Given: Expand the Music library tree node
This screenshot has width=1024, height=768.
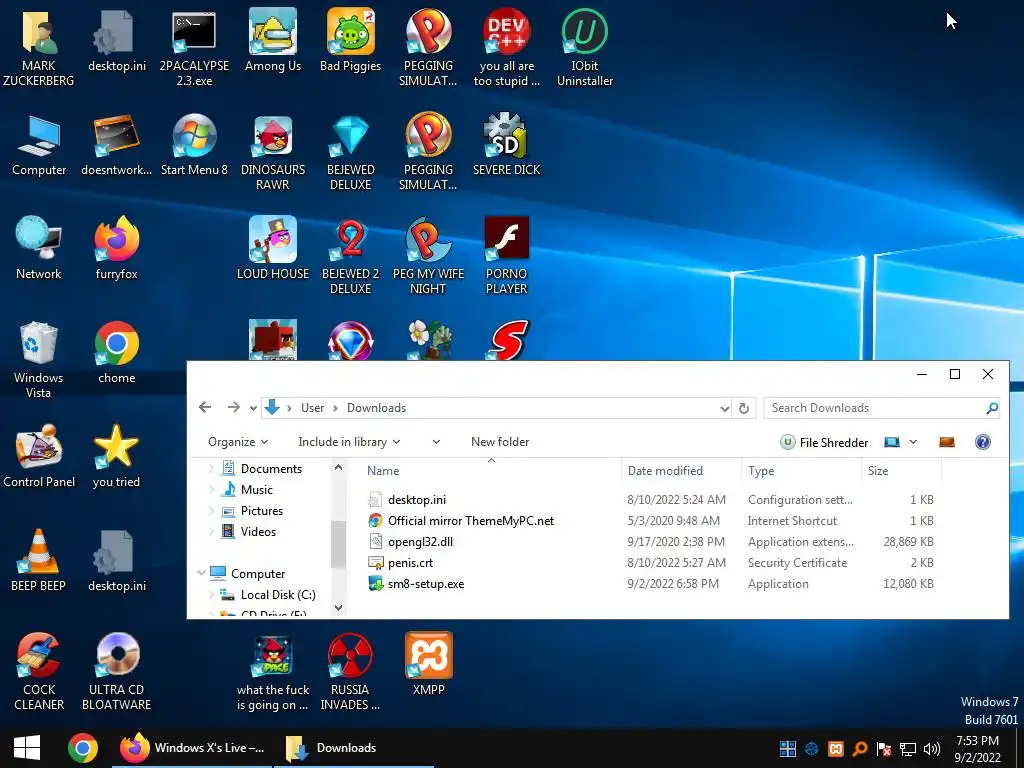Looking at the screenshot, I should pos(211,490).
